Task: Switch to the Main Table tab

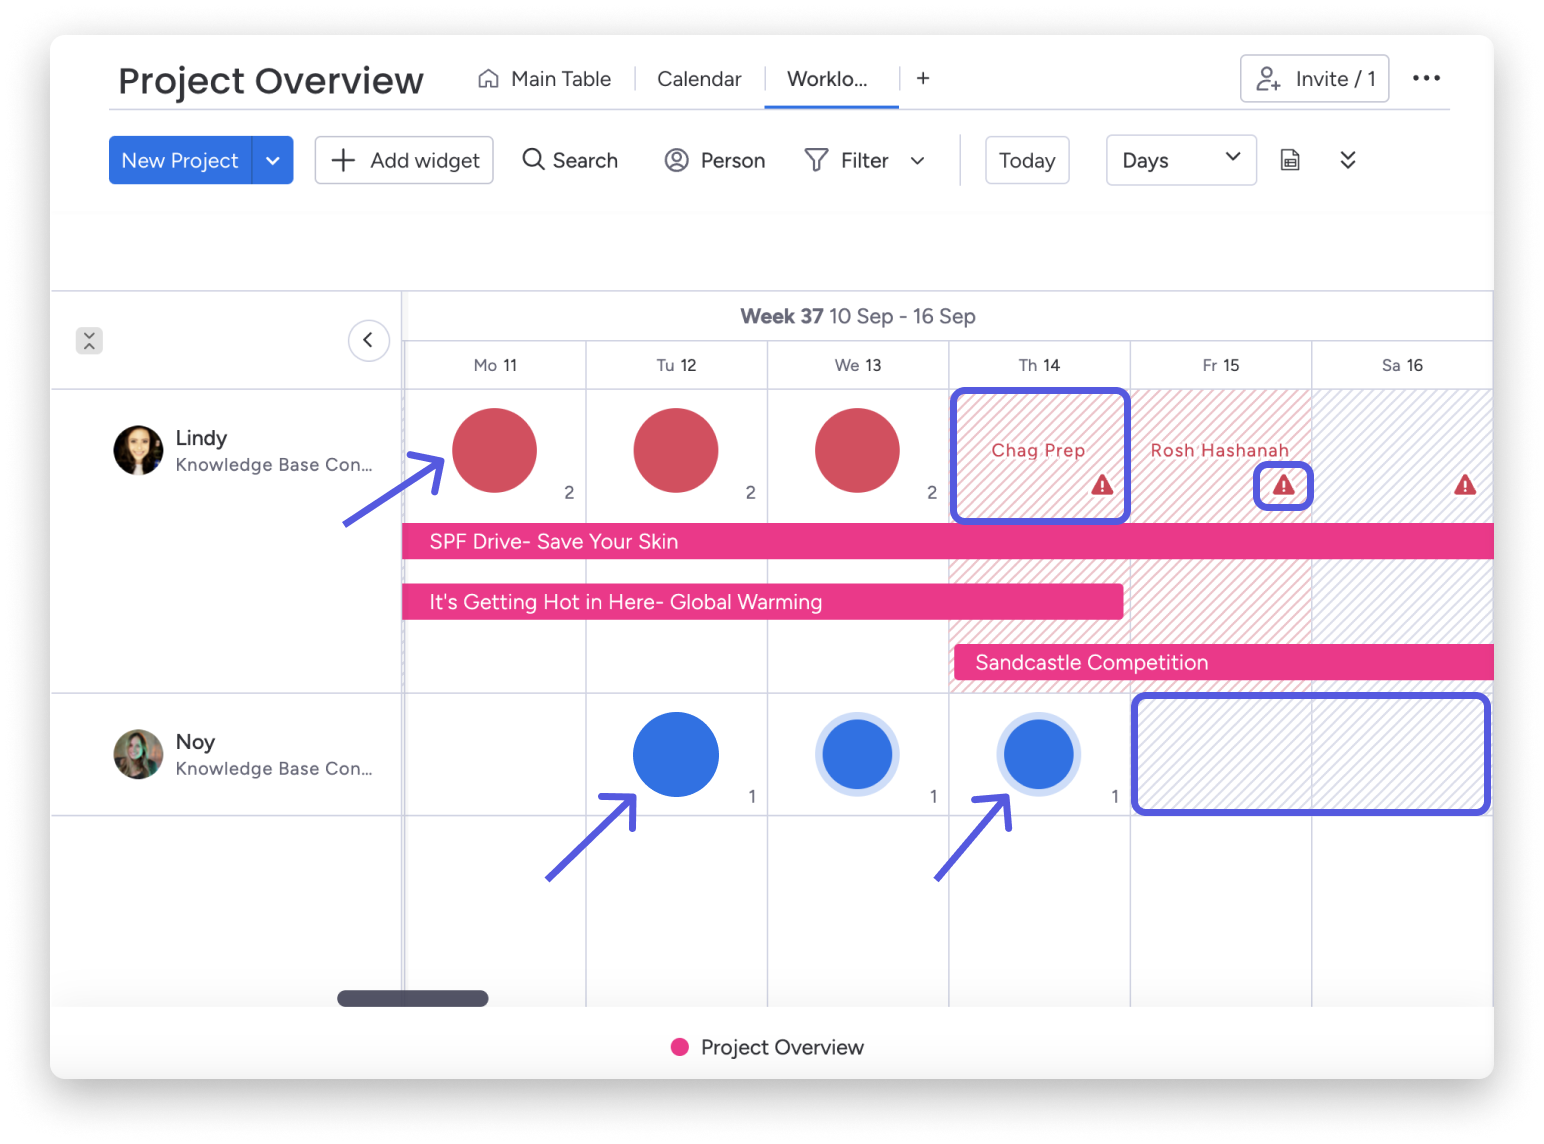Action: pyautogui.click(x=545, y=79)
